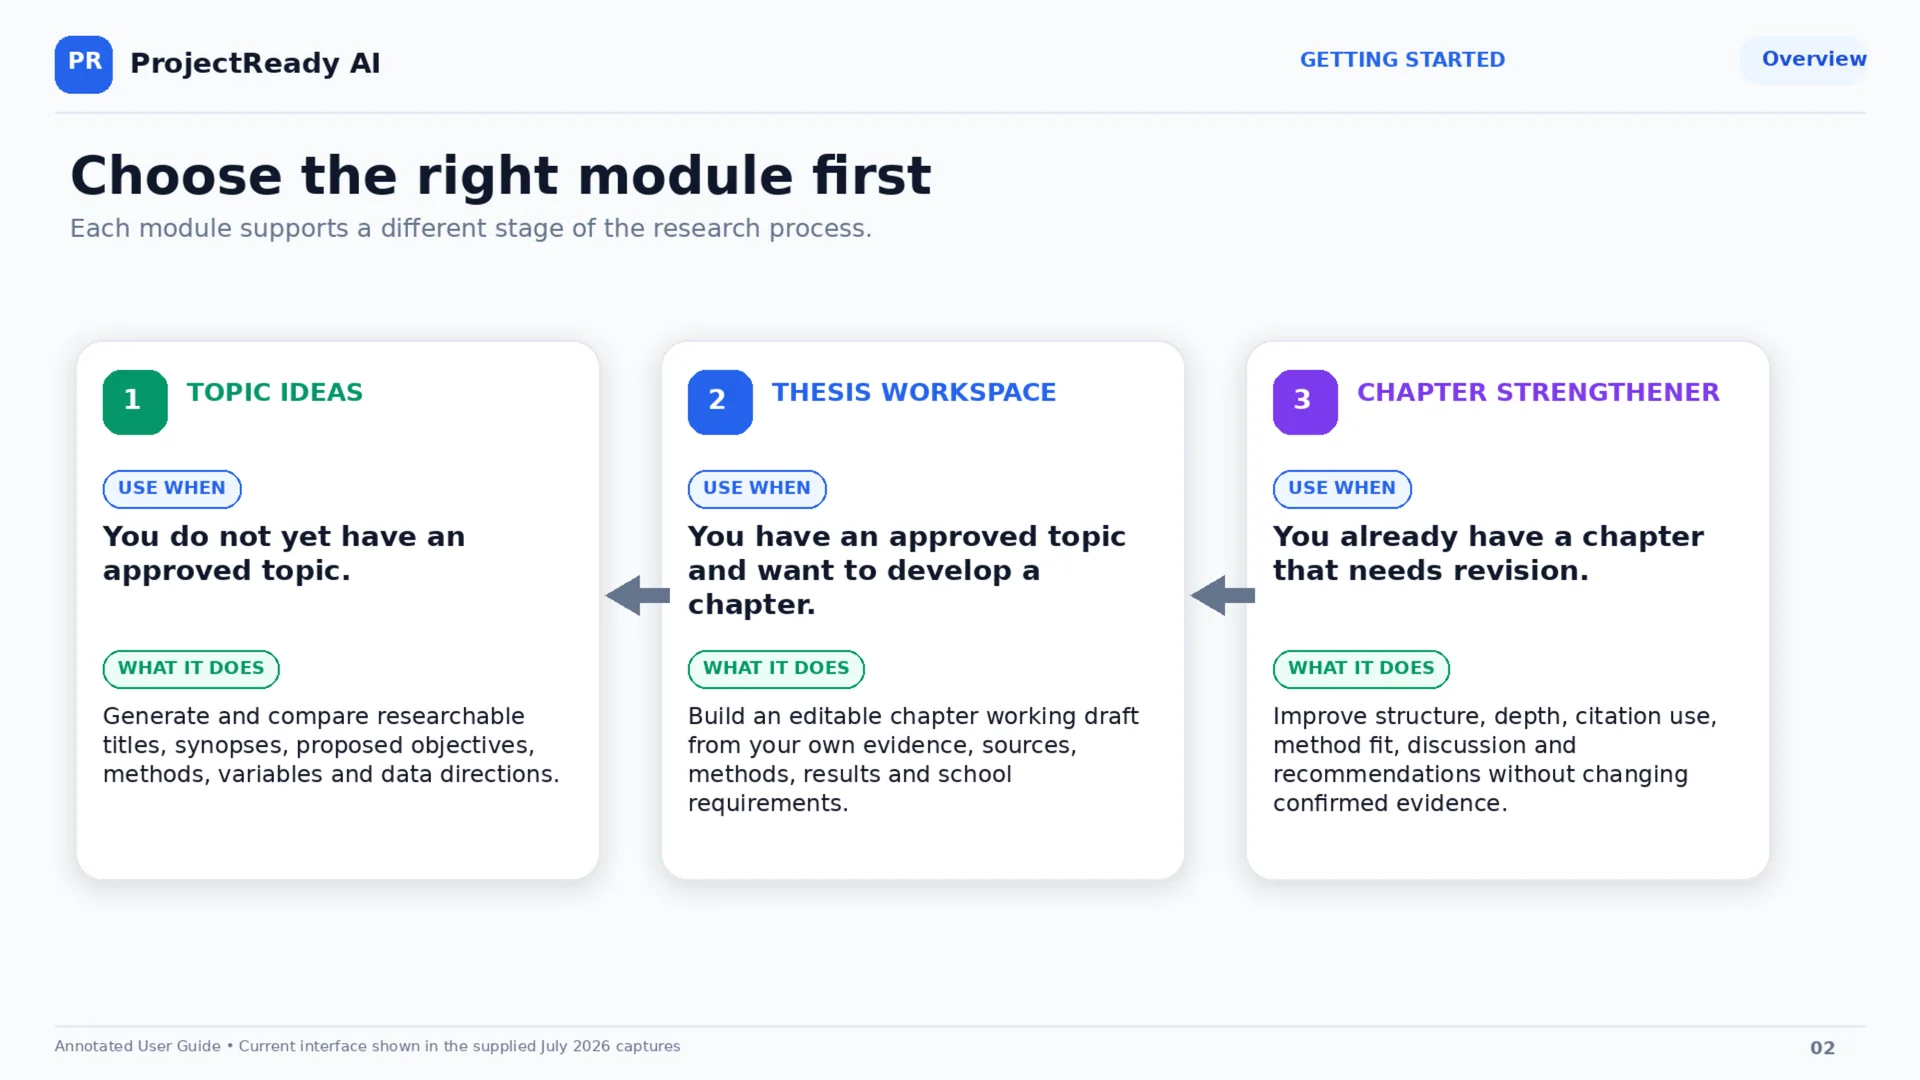
Task: Select the purple number 3 badge
Action: [1305, 402]
